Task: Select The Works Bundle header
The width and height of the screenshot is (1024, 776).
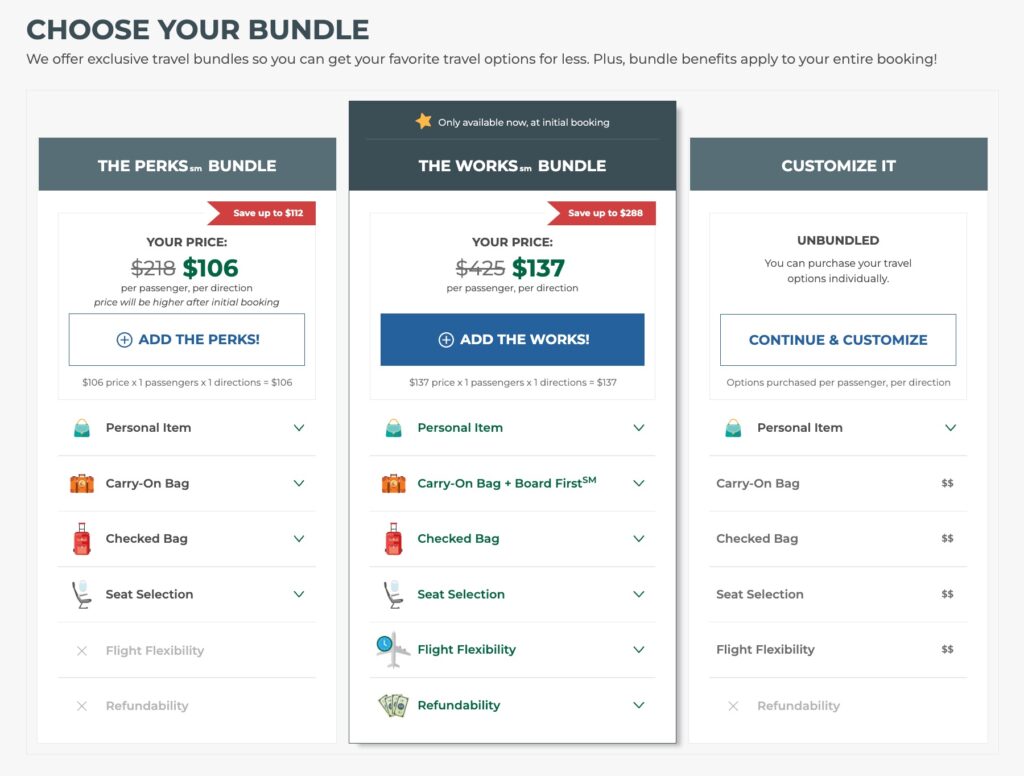Action: tap(512, 166)
